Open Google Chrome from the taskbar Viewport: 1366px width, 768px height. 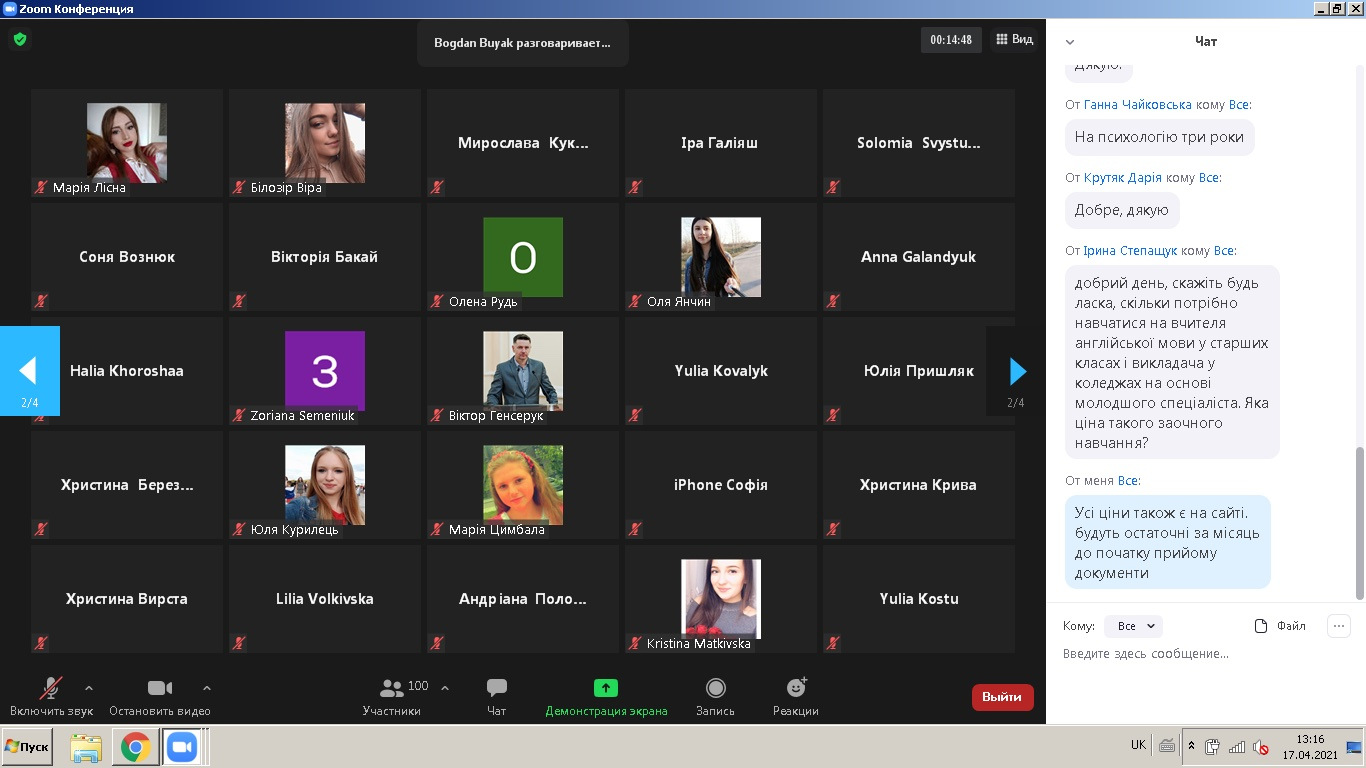point(136,747)
